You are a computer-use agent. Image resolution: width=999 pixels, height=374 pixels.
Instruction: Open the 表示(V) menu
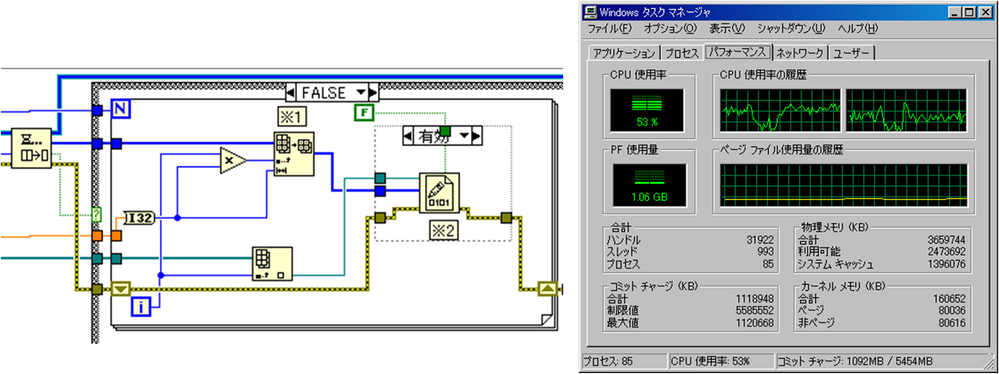(727, 29)
